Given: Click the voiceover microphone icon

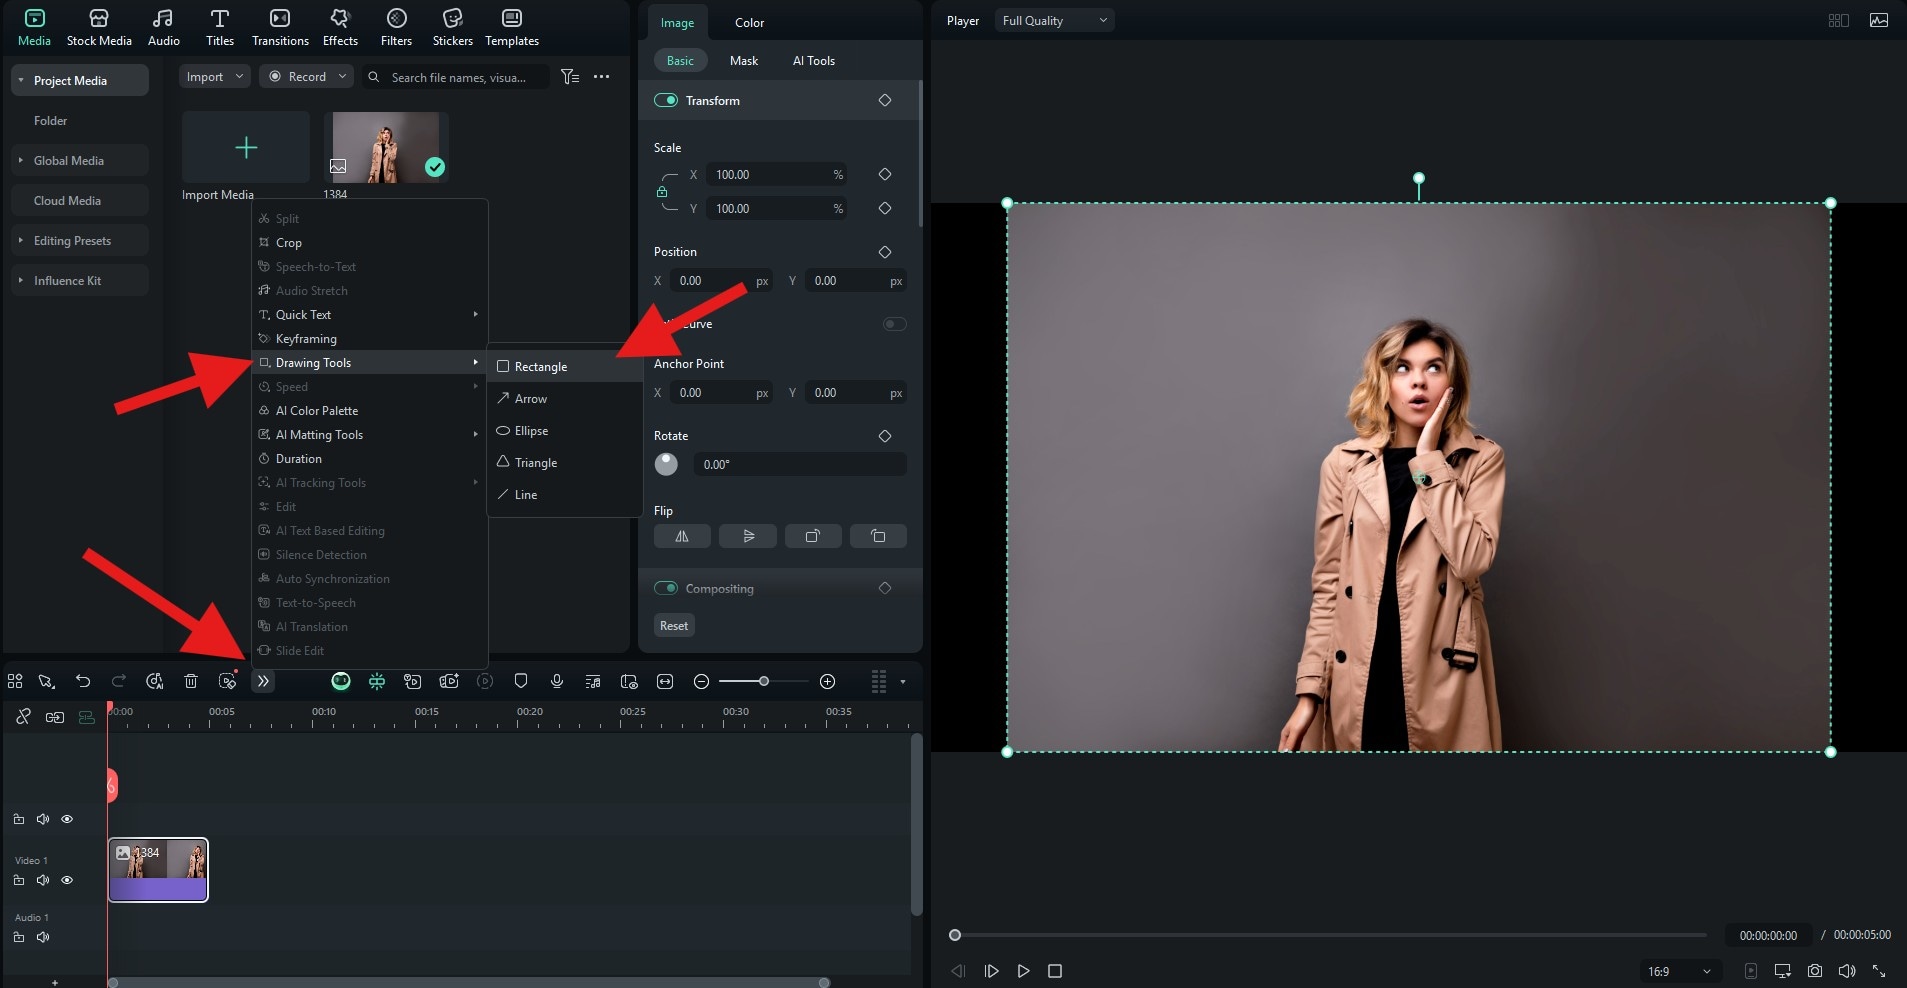Looking at the screenshot, I should point(557,681).
